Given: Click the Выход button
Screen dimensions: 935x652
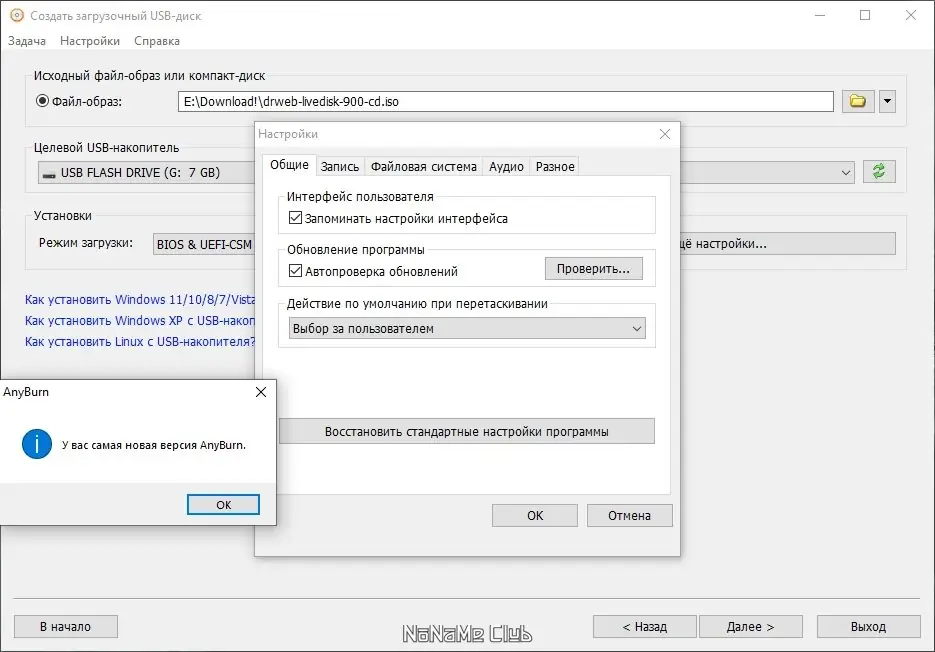Looking at the screenshot, I should click(868, 626).
